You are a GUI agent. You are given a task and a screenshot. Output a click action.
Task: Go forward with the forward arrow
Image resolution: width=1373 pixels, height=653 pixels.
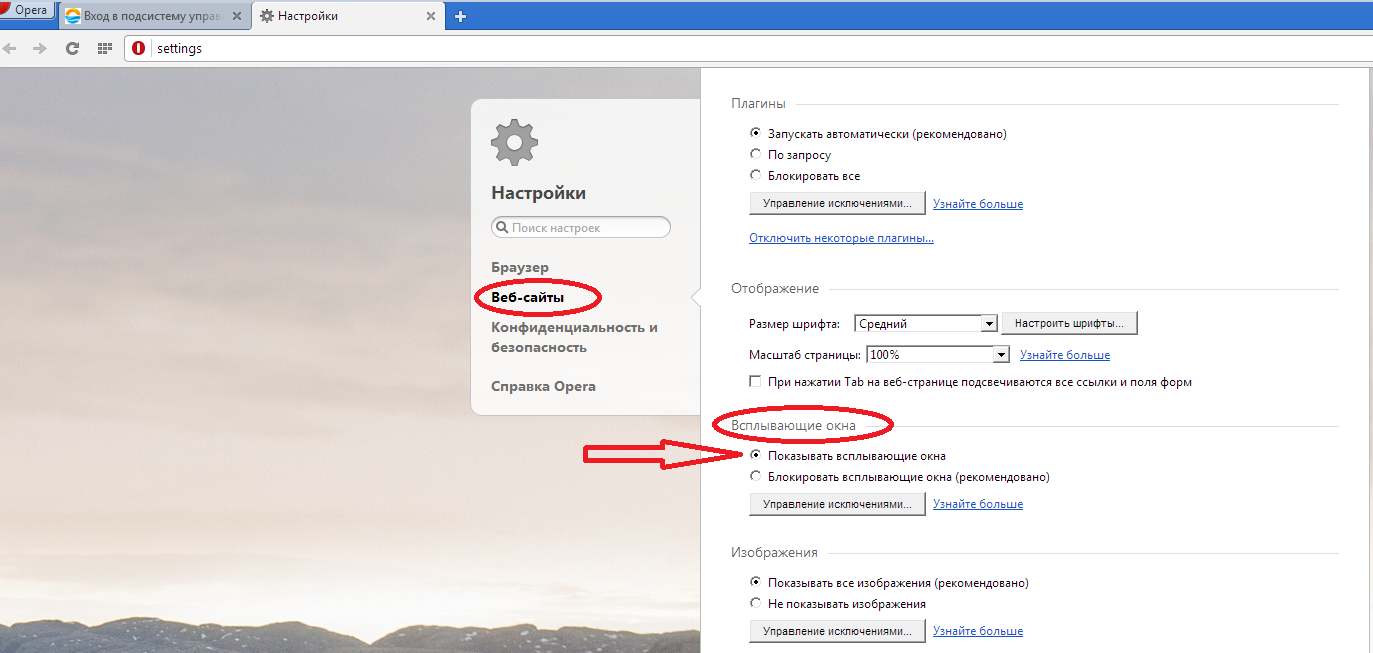click(x=40, y=48)
